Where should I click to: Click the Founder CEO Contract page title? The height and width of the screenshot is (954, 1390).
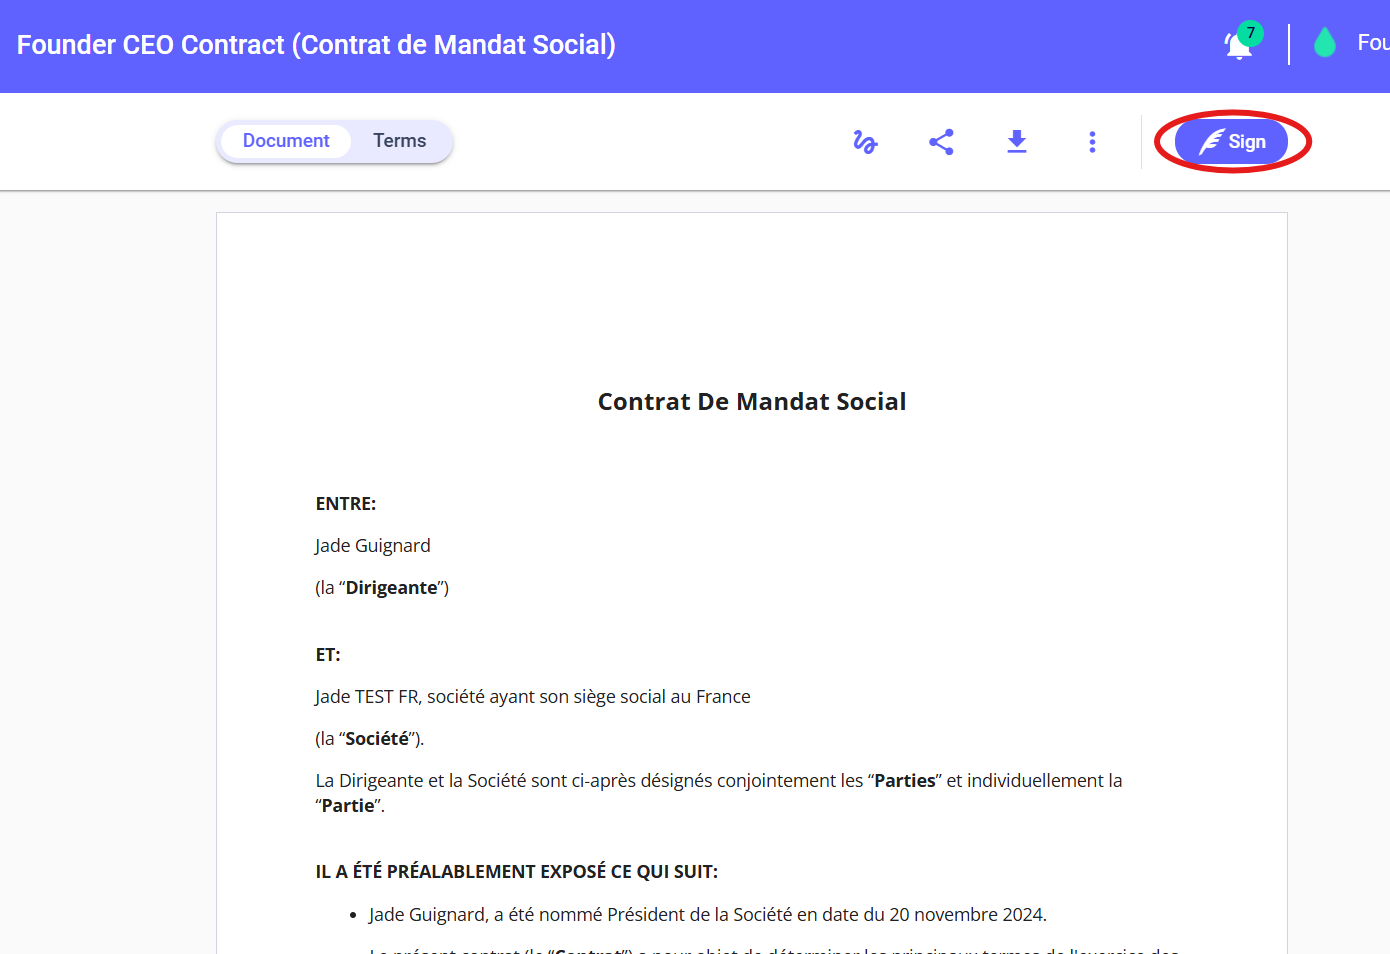pyautogui.click(x=316, y=45)
